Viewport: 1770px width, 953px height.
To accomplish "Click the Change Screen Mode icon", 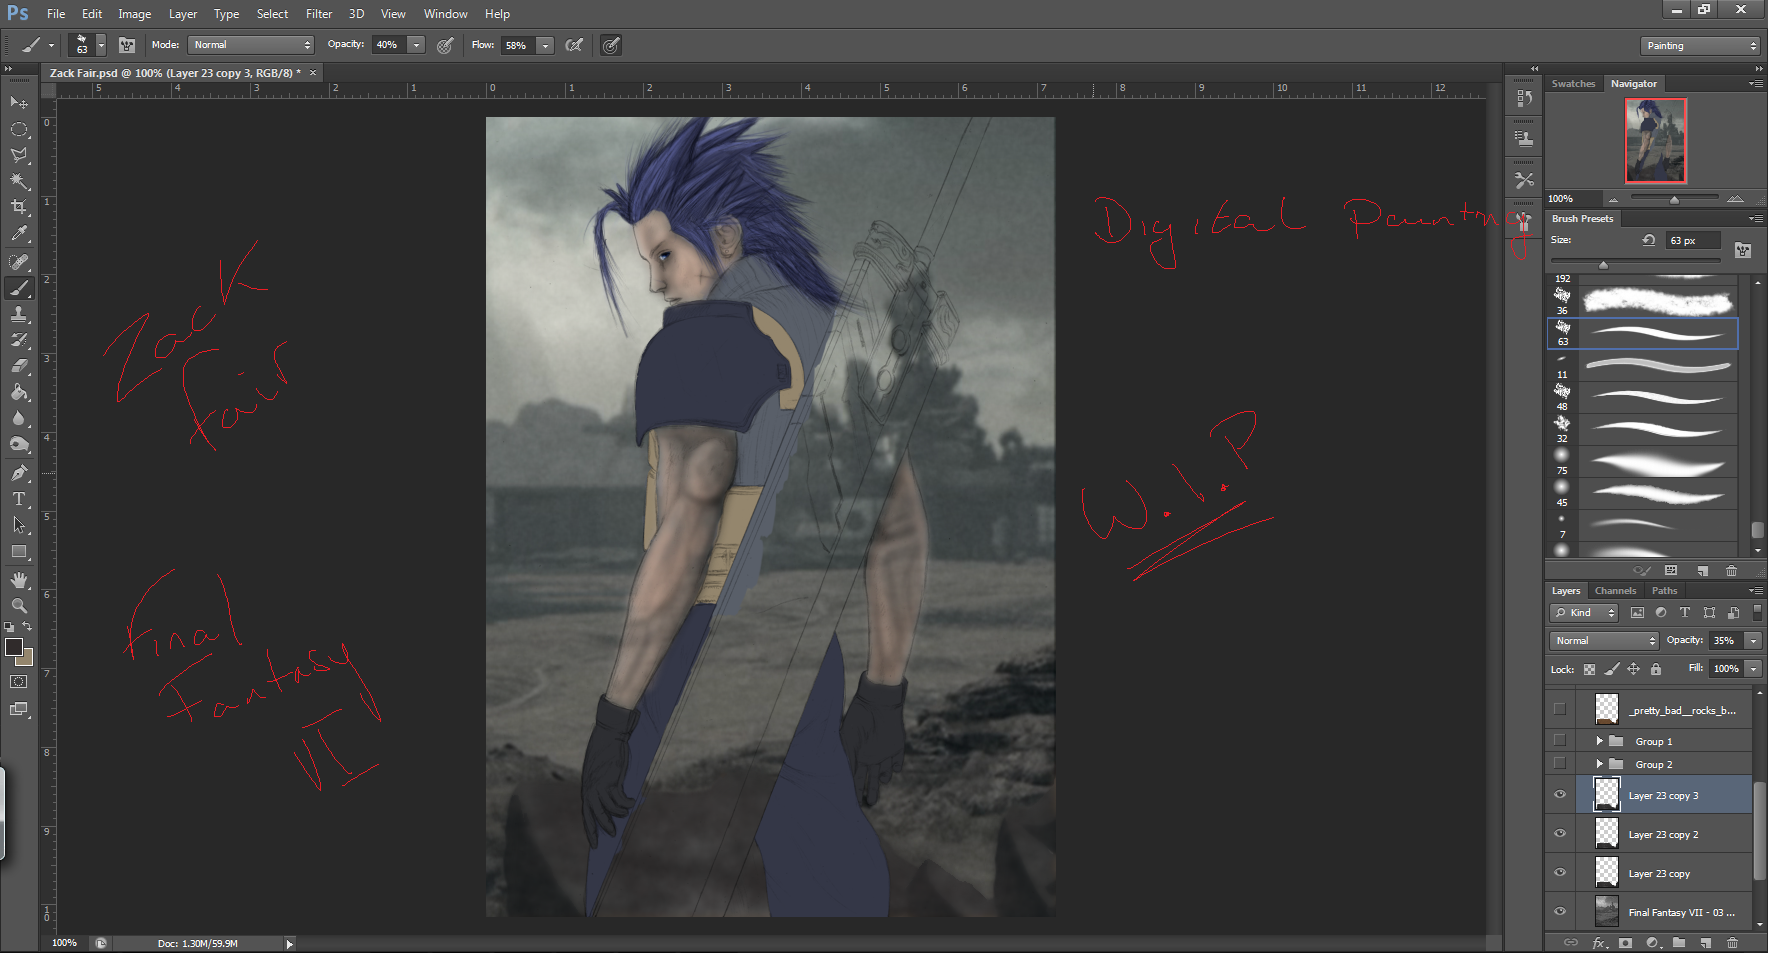I will tap(19, 709).
